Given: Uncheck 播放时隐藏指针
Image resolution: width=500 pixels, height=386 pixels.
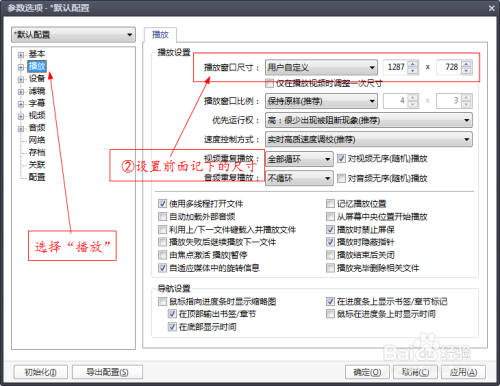Looking at the screenshot, I should [330, 242].
